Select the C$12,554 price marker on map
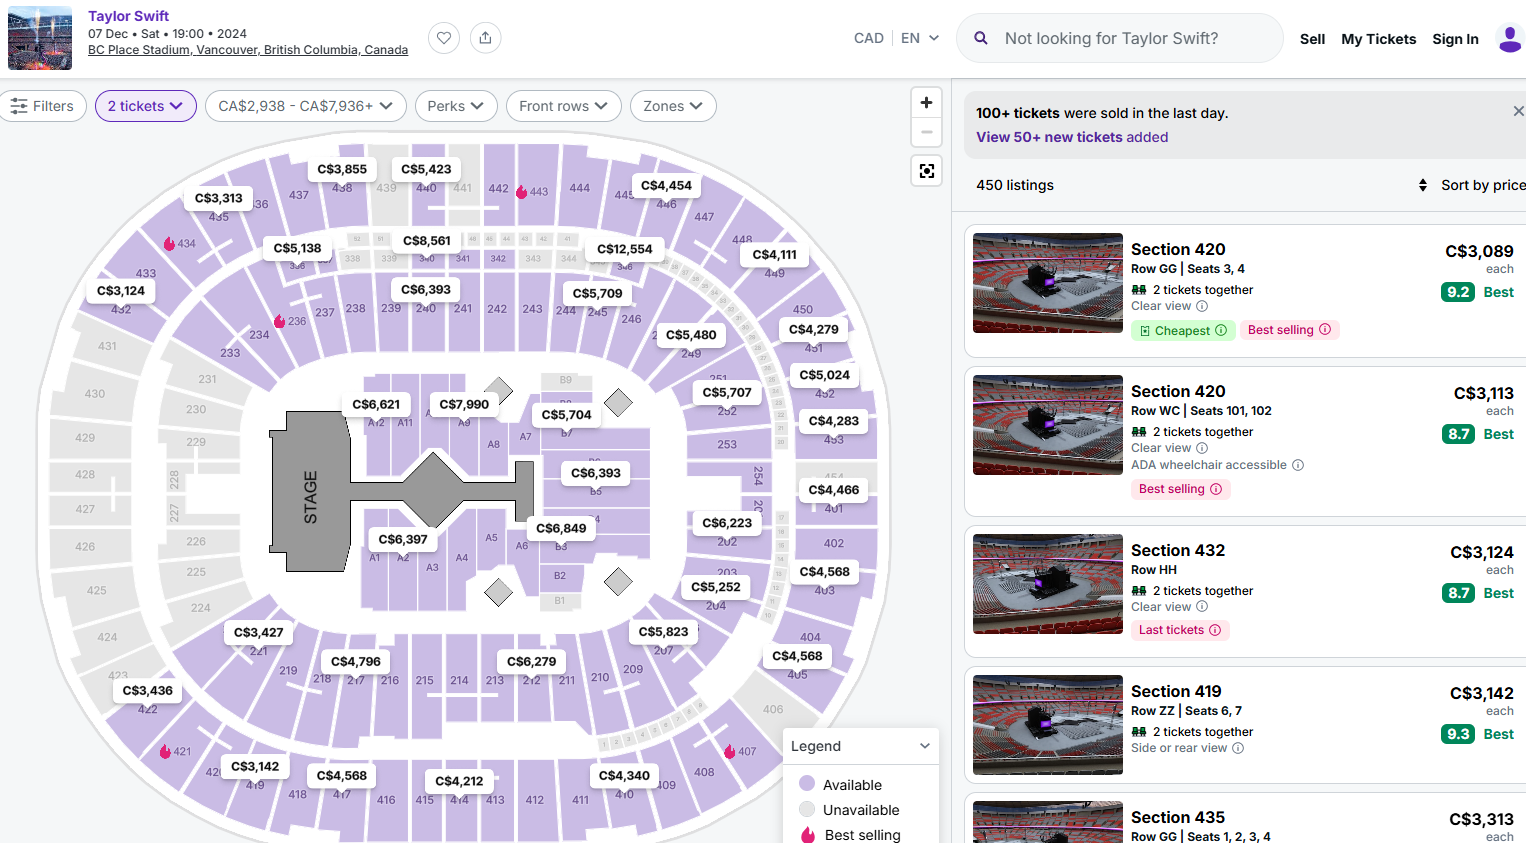Viewport: 1526px width, 843px height. click(625, 249)
